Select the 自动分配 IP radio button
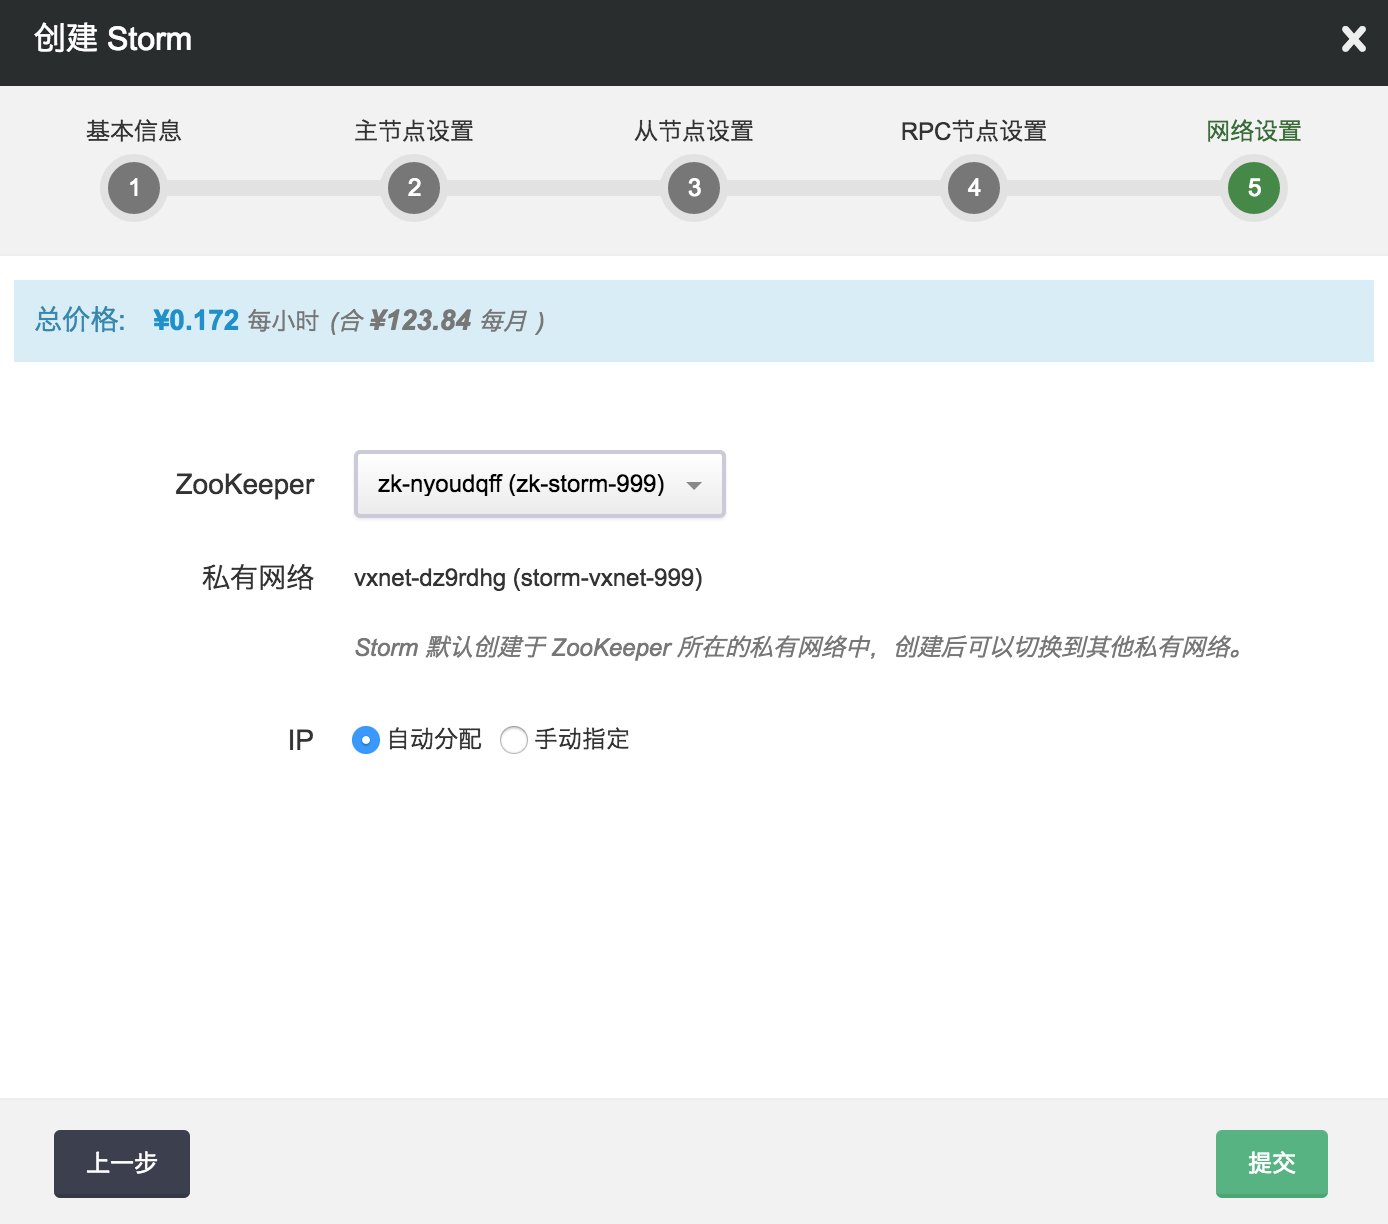Screen dimensions: 1388x1224 pos(366,740)
